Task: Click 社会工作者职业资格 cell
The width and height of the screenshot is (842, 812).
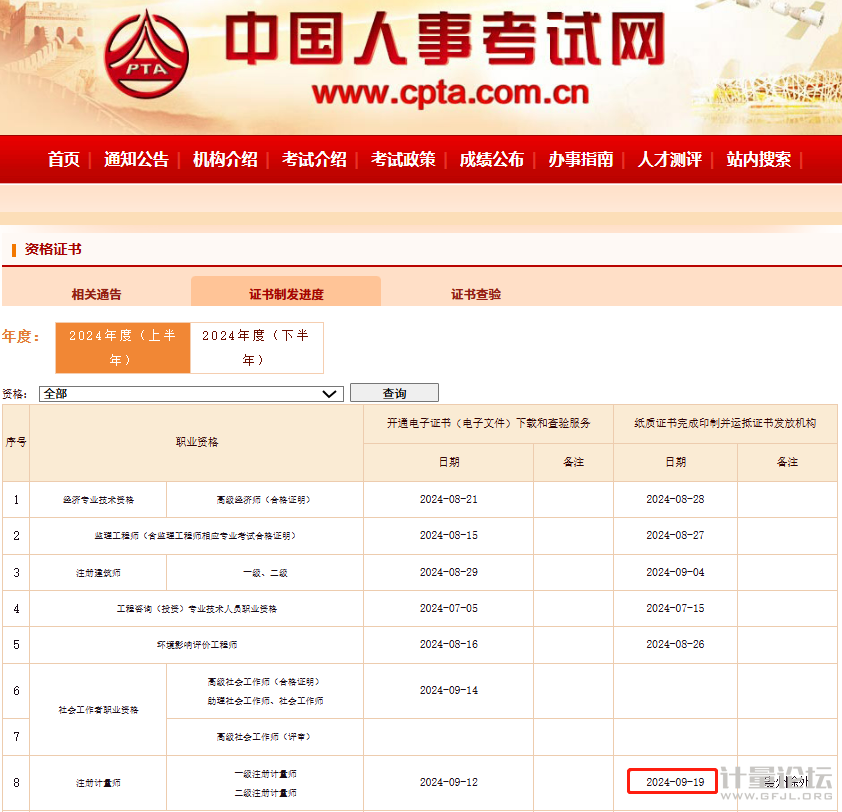Action: [x=98, y=710]
